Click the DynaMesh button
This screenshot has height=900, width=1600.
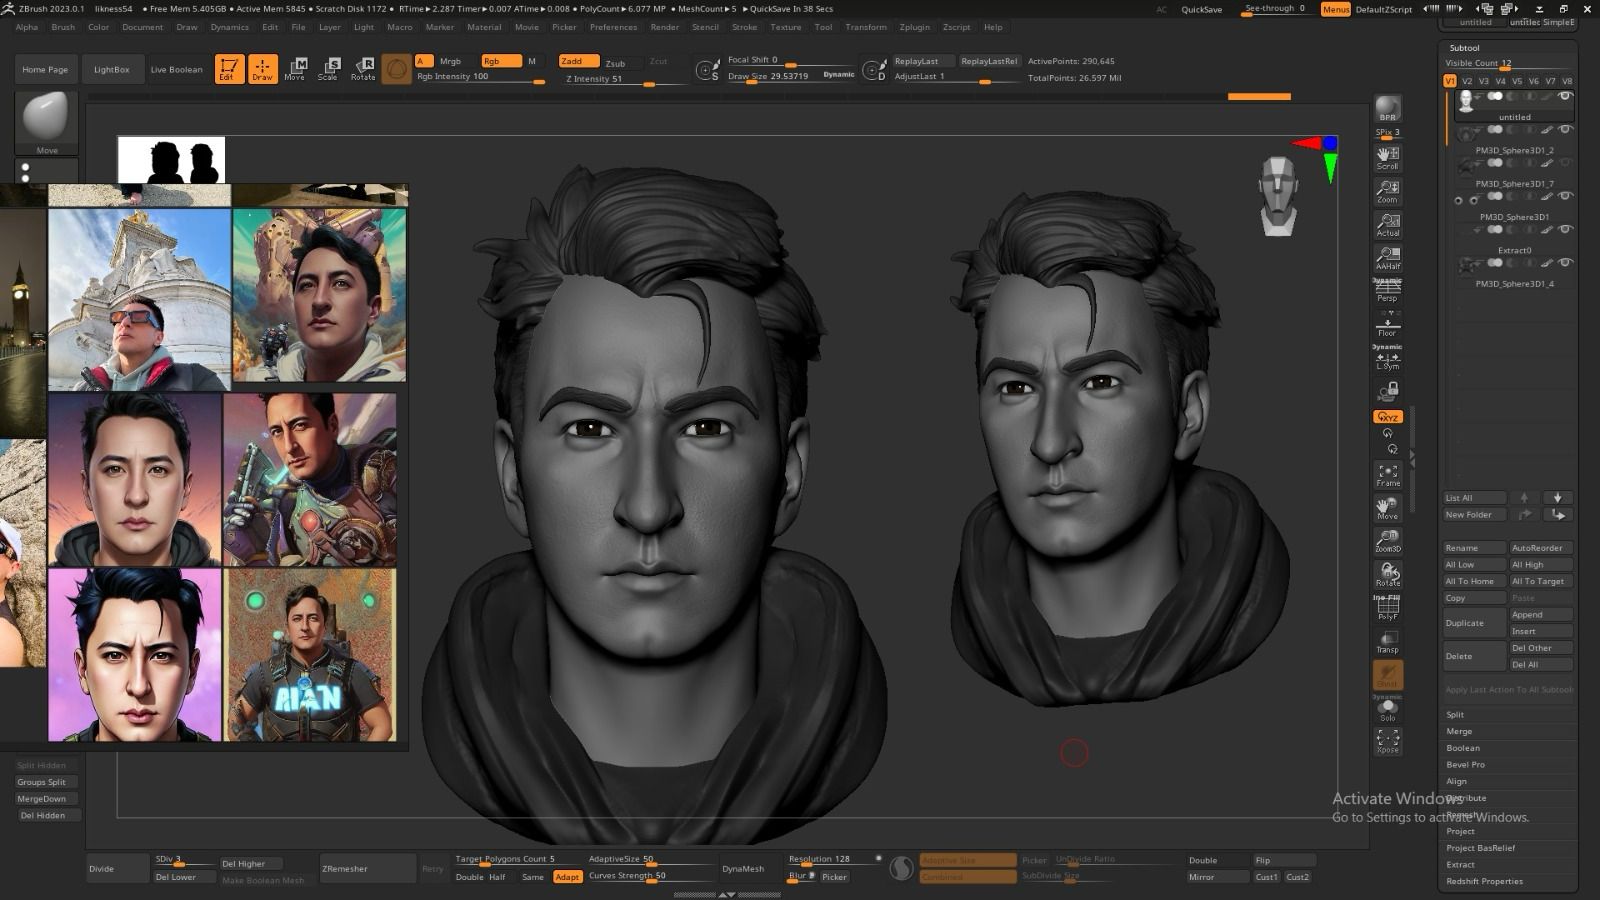(743, 868)
